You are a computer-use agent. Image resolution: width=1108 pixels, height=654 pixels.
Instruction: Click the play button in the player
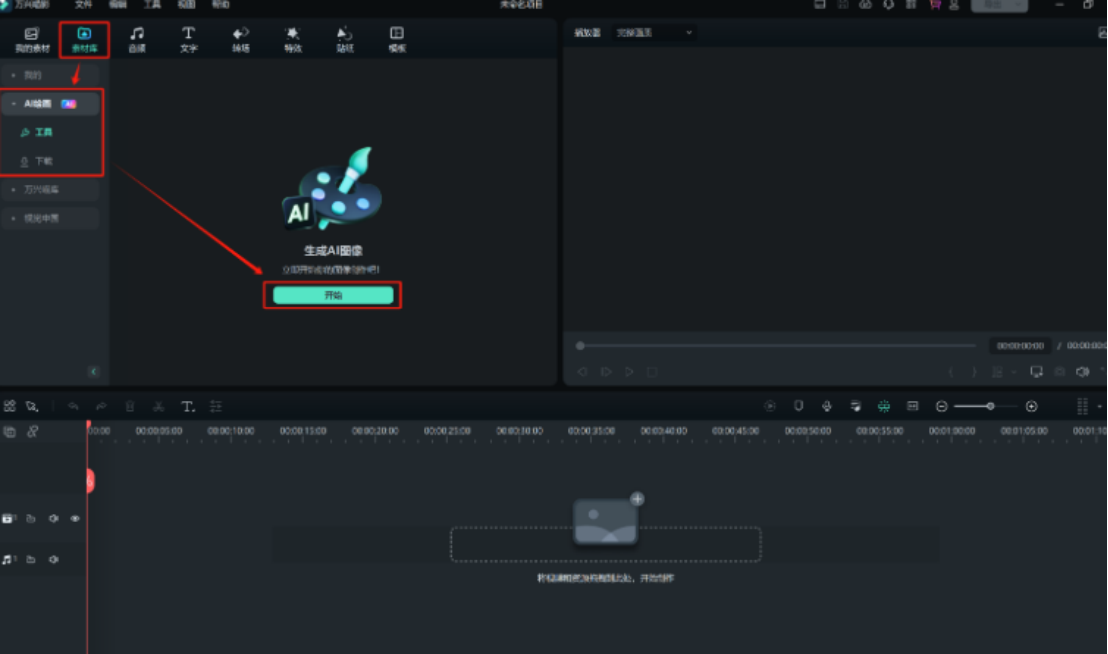629,371
